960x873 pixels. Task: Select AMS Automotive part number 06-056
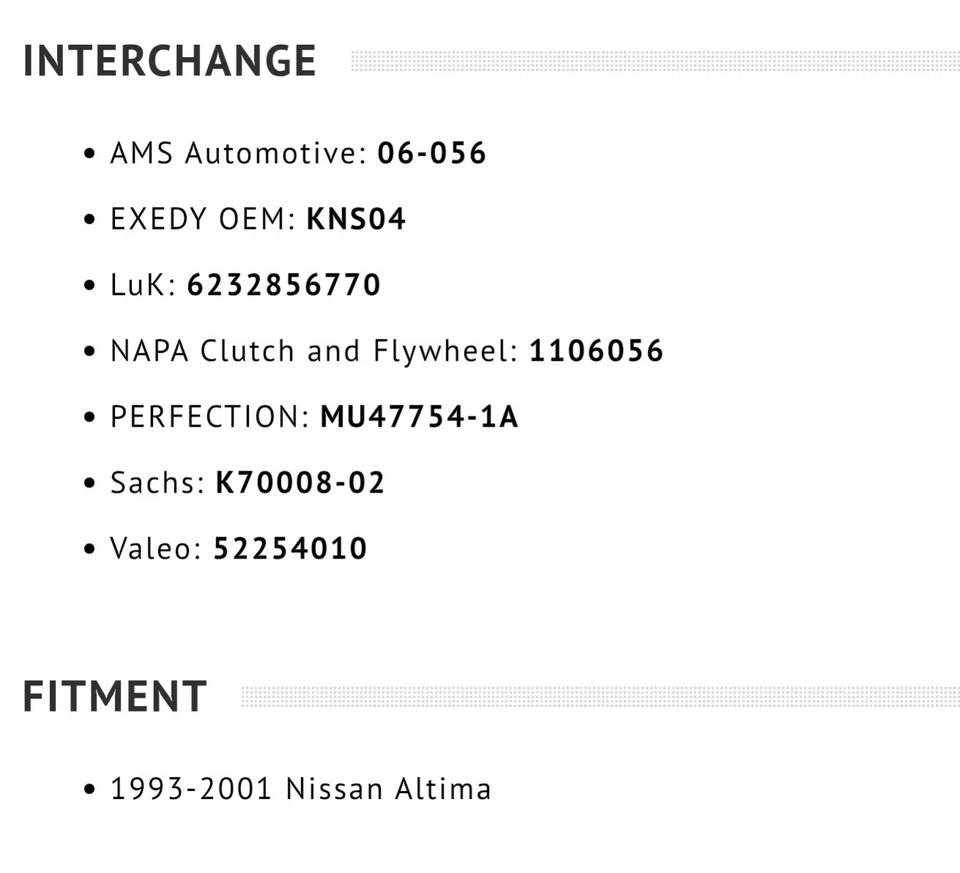431,153
